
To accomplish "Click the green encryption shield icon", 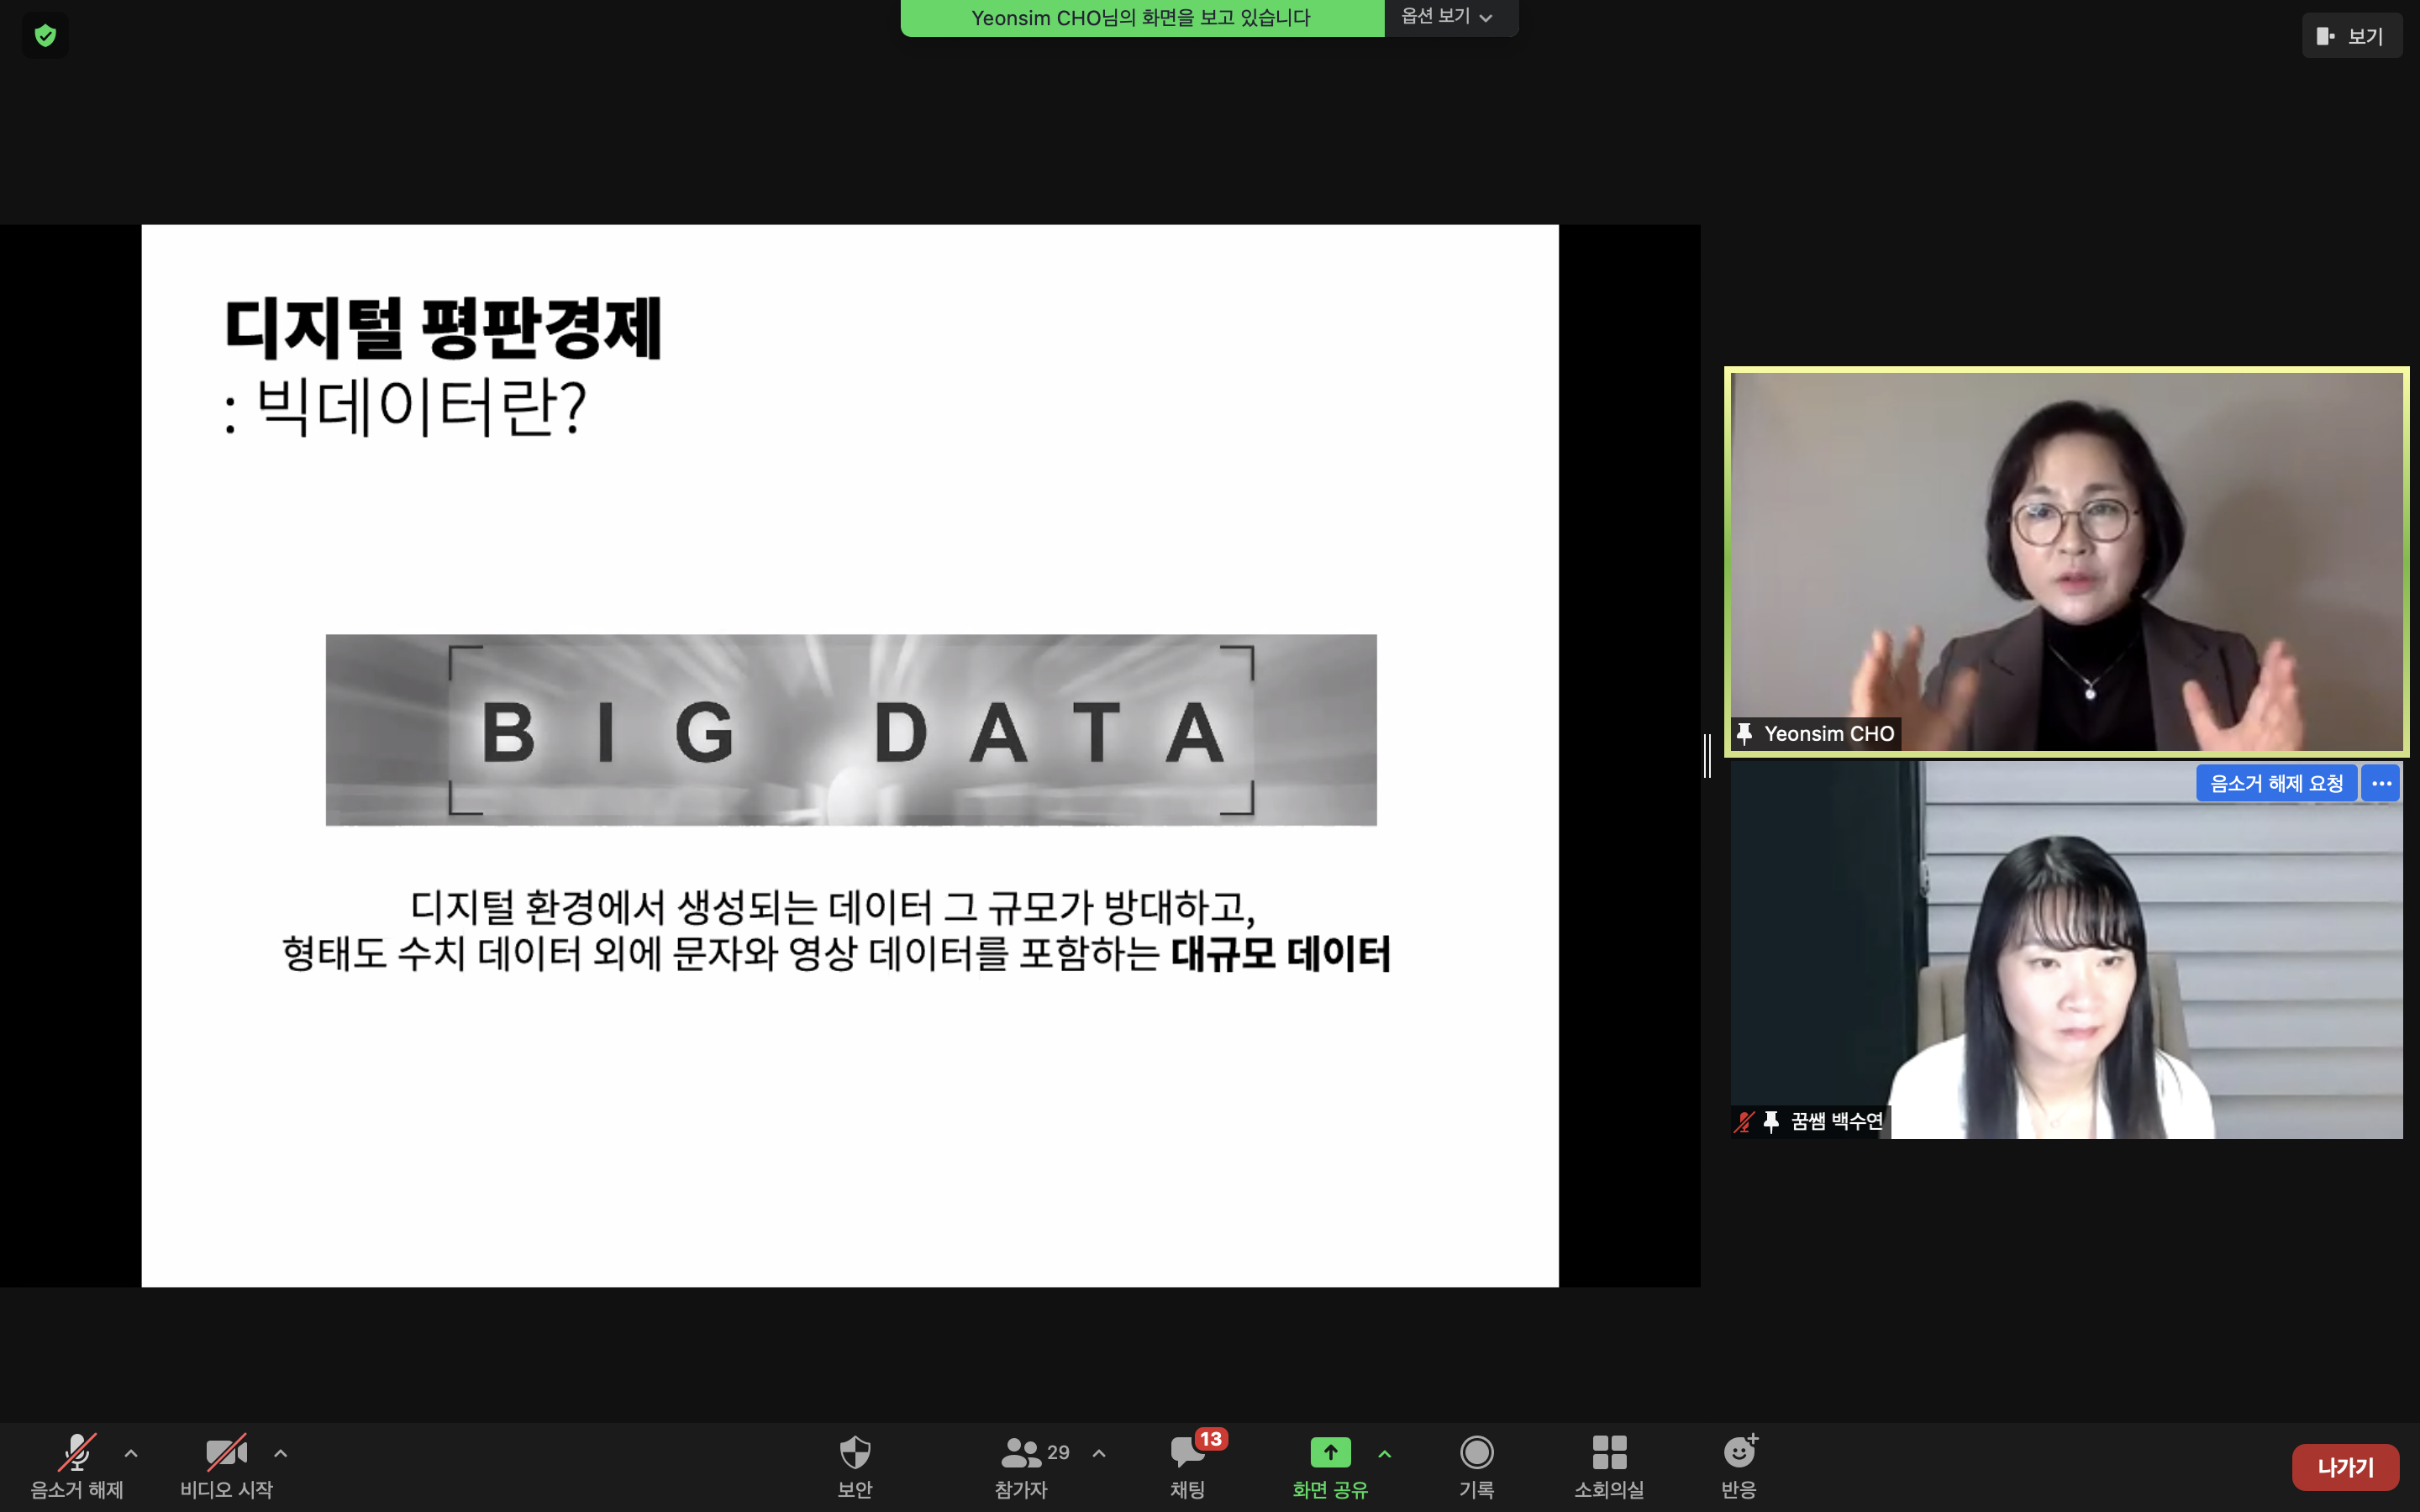I will point(45,36).
